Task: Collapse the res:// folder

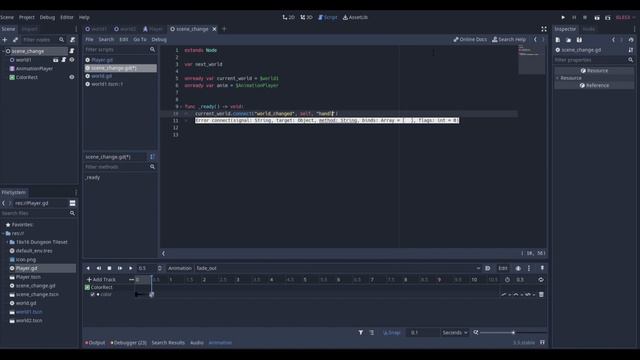Action: (x=4, y=233)
